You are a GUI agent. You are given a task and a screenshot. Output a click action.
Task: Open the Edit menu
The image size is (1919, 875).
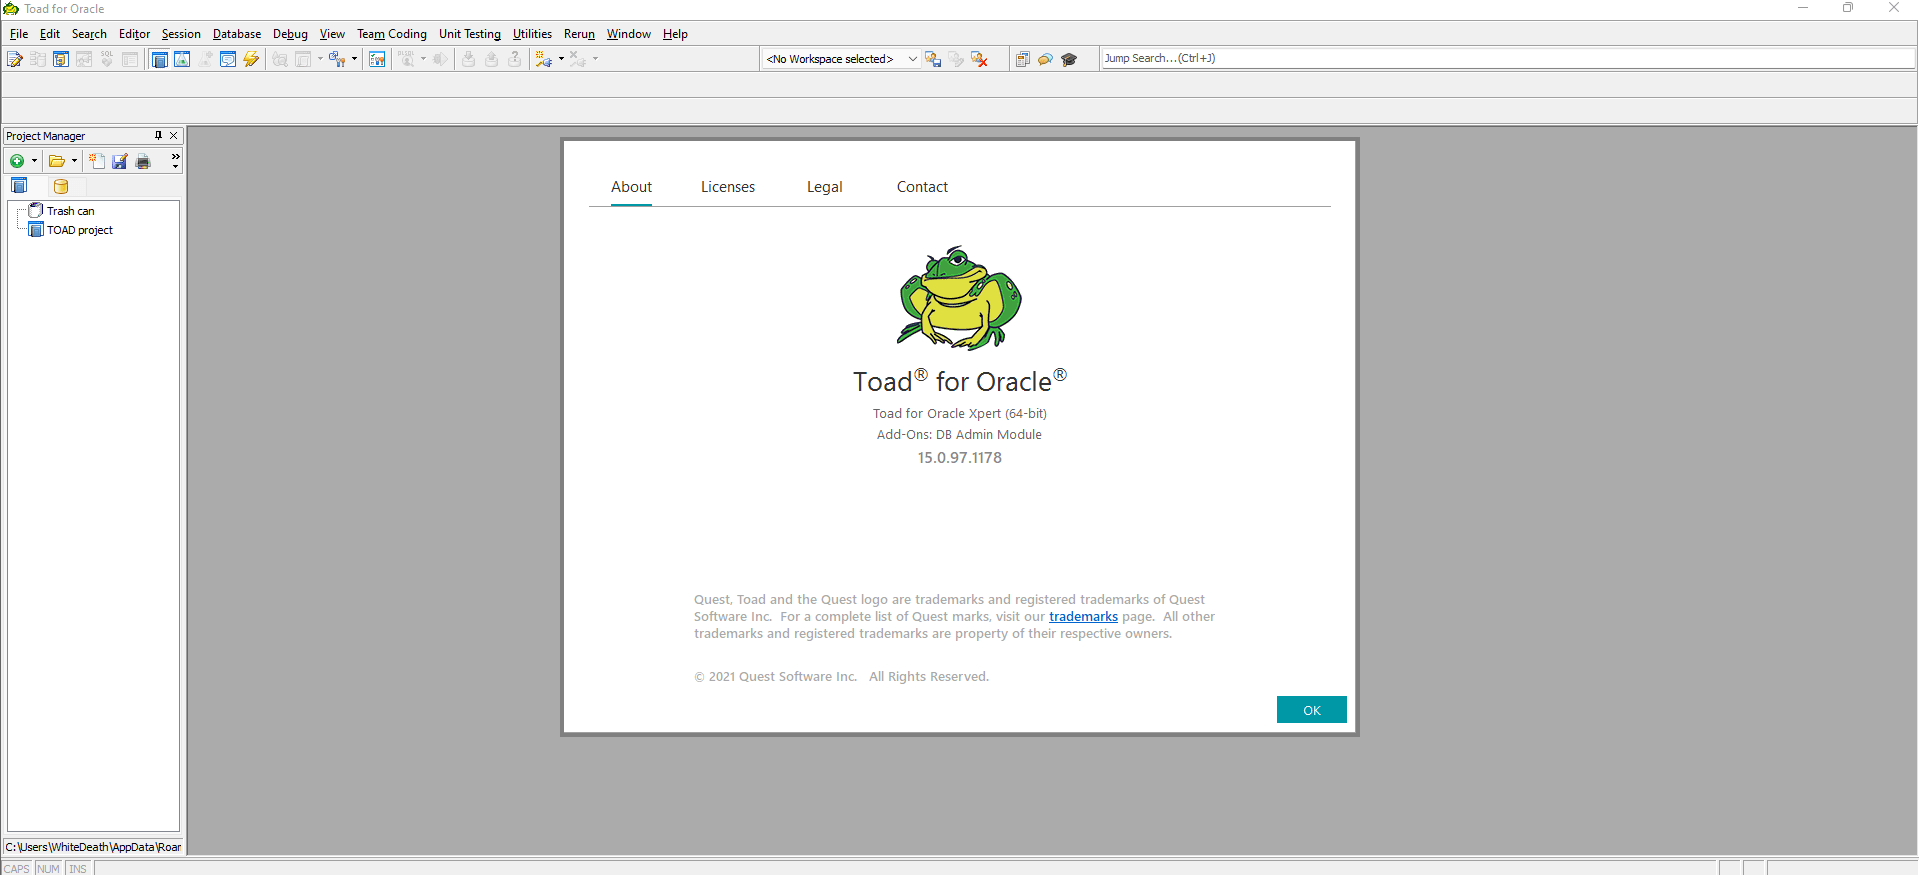[x=50, y=34]
